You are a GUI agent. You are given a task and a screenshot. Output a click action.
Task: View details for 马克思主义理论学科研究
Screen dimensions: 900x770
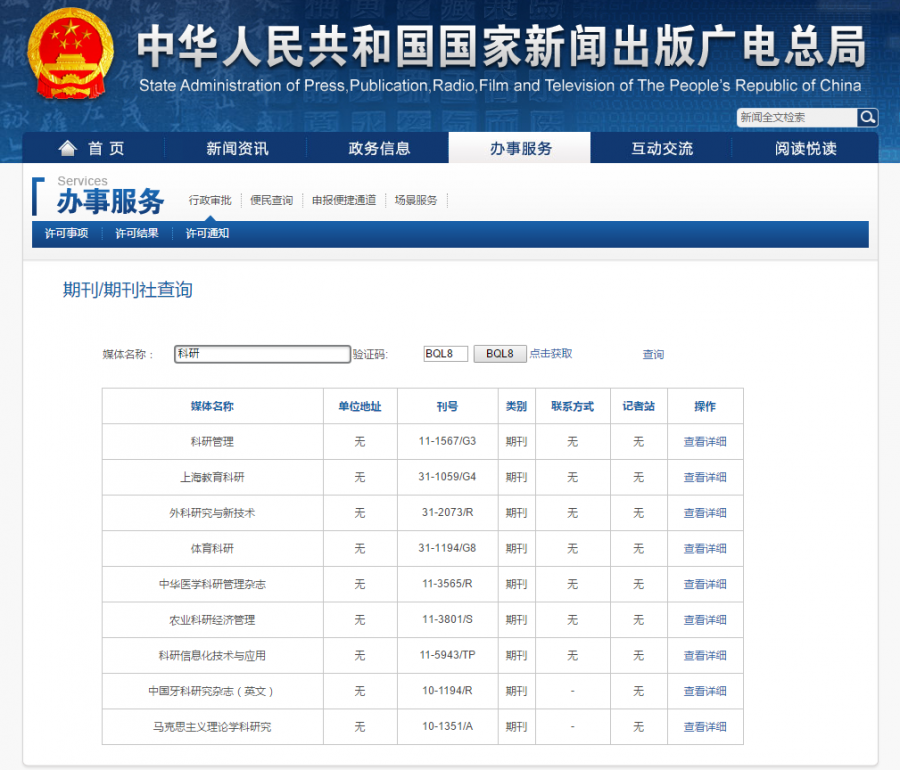705,726
